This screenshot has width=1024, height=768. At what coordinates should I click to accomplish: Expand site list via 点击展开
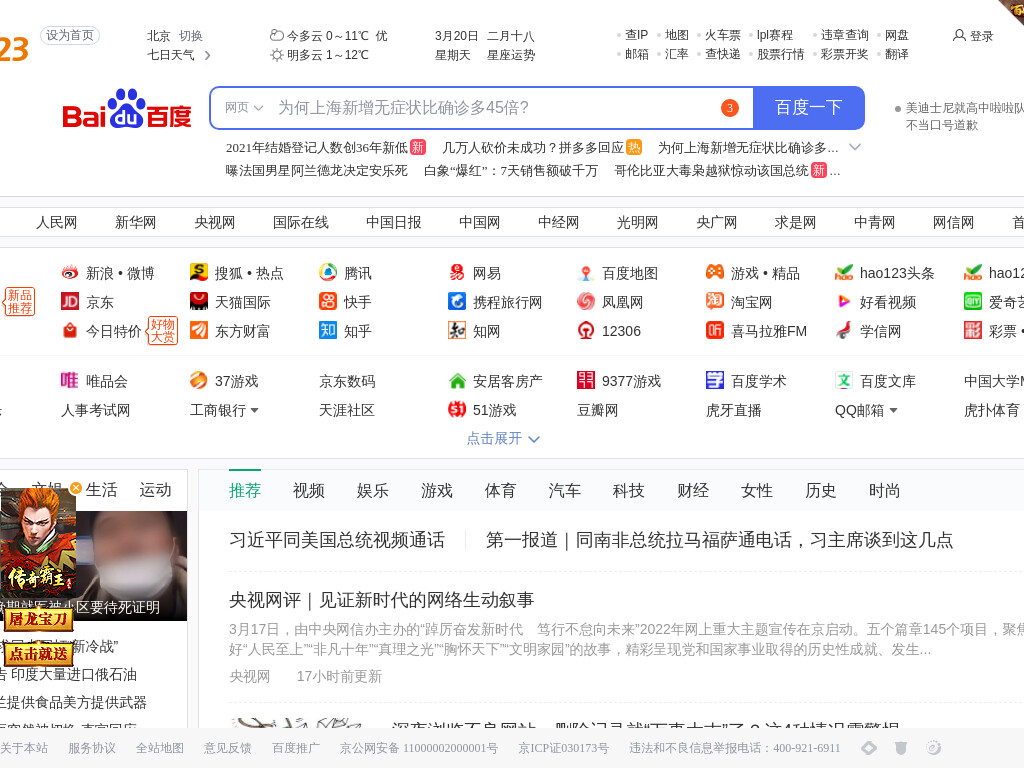click(503, 438)
